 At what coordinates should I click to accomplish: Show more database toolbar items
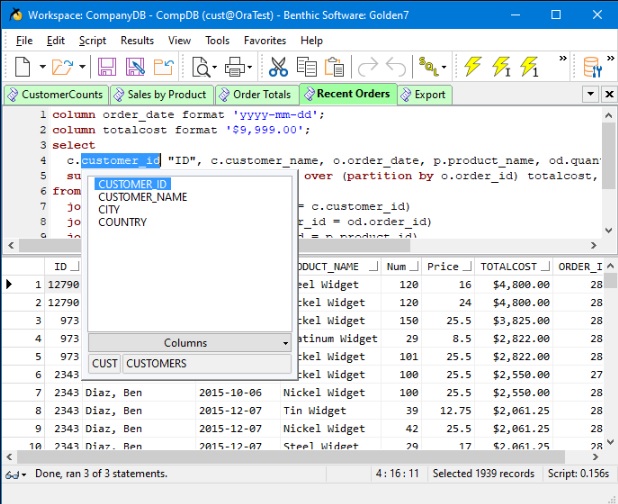click(611, 59)
